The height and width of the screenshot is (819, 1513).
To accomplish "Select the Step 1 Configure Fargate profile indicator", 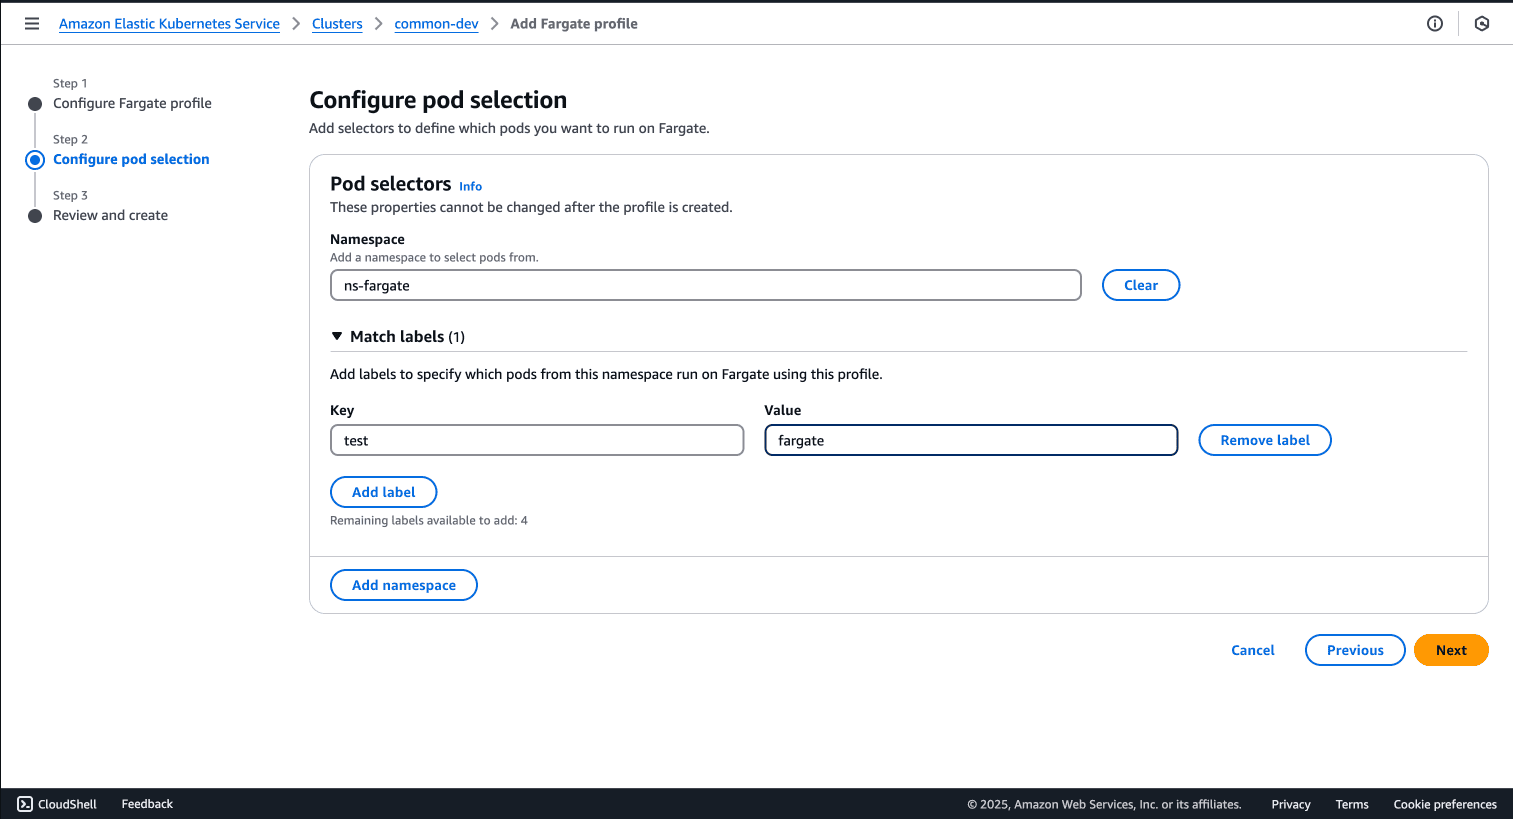I will click(35, 104).
